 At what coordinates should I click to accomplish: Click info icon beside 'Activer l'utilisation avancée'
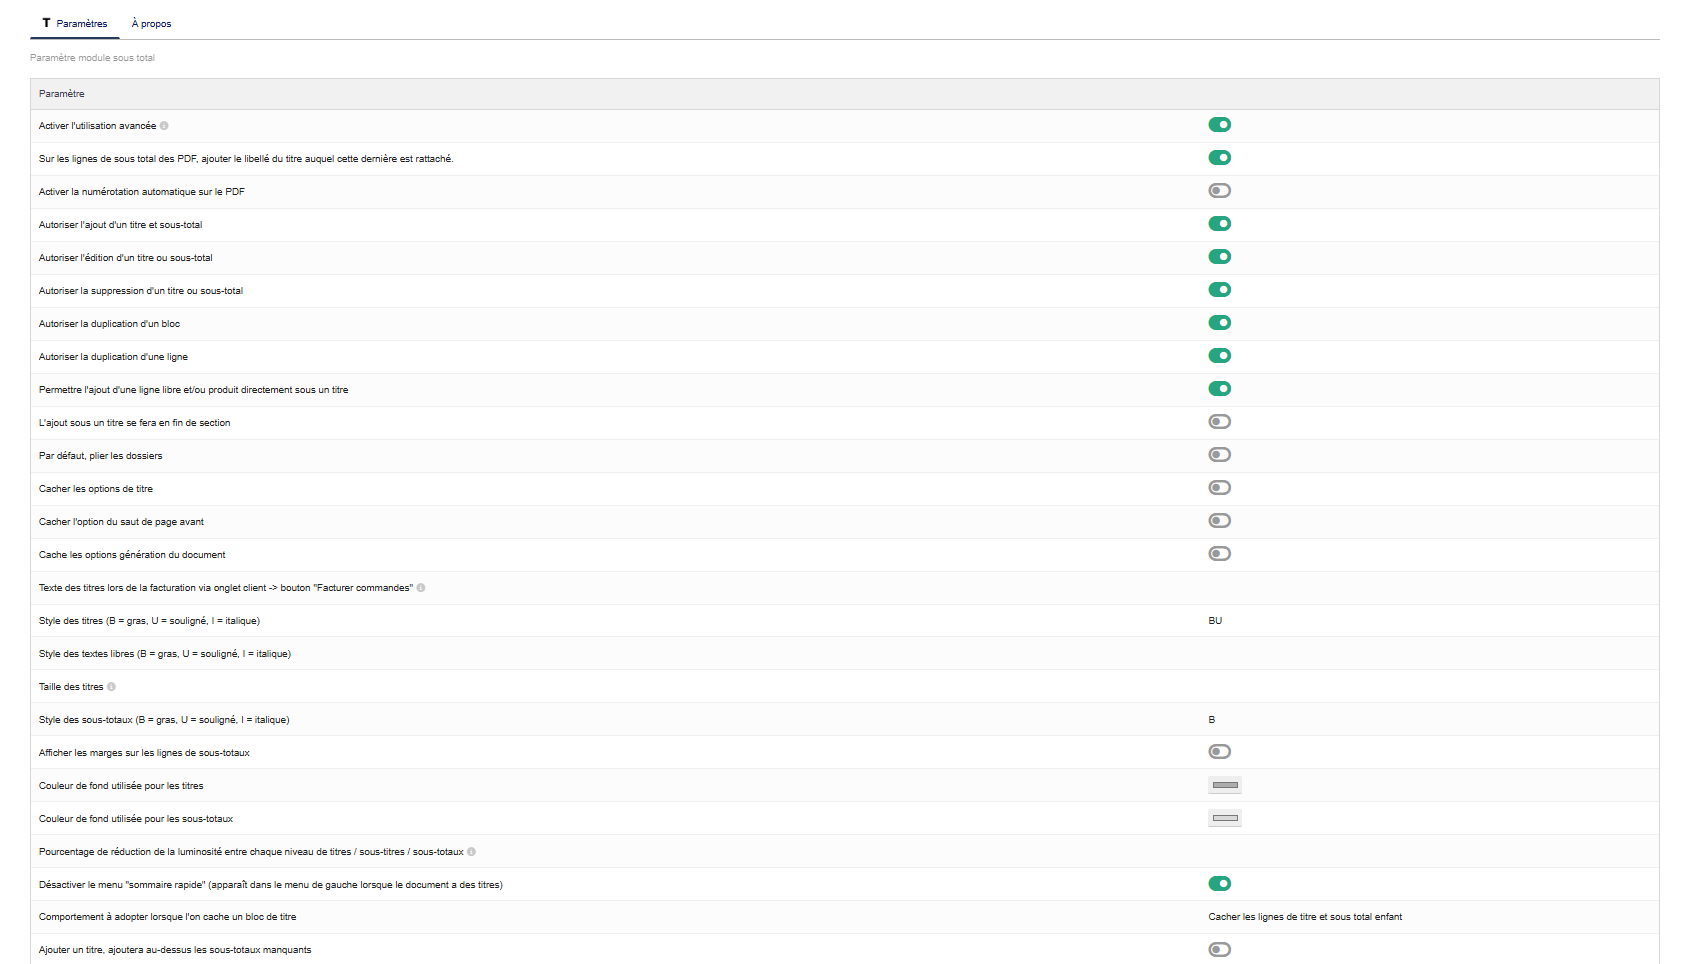pos(164,126)
